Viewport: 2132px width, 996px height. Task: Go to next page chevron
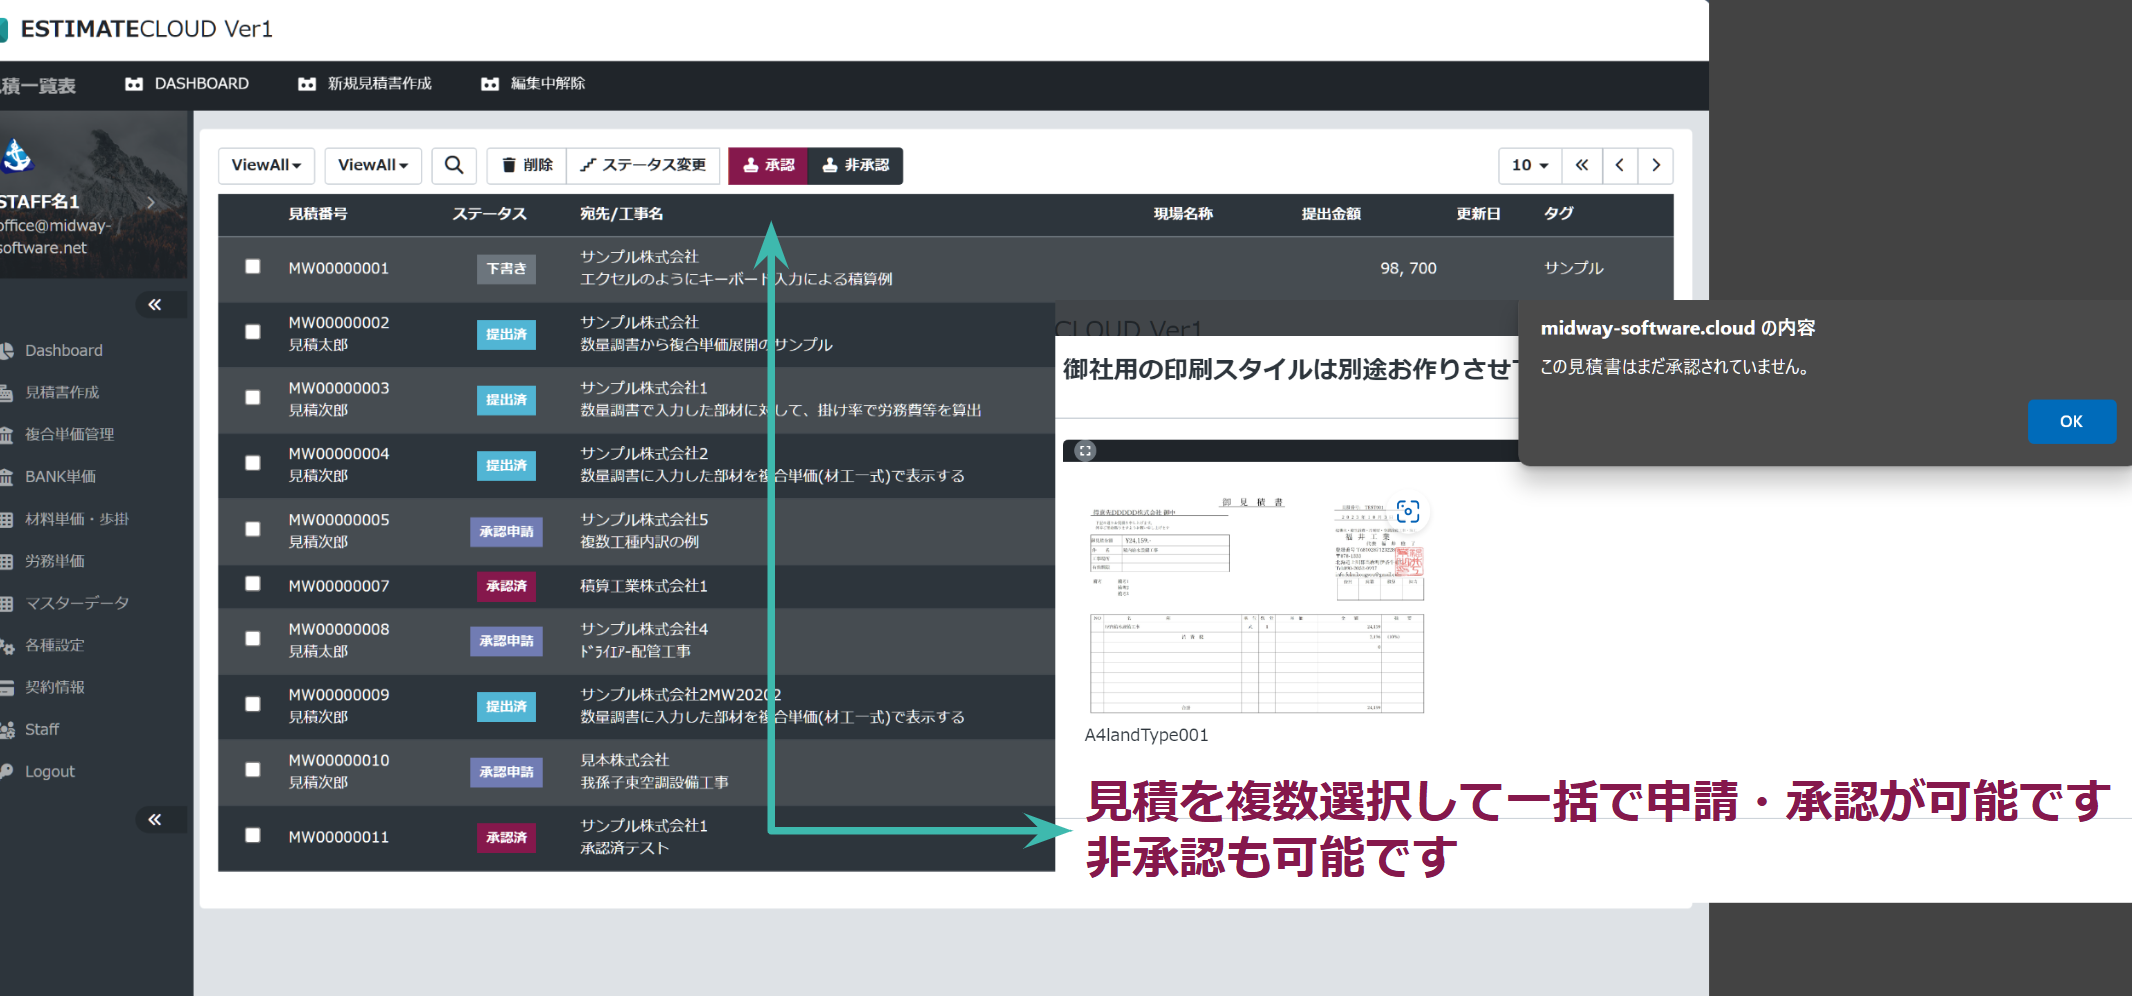(x=1656, y=165)
